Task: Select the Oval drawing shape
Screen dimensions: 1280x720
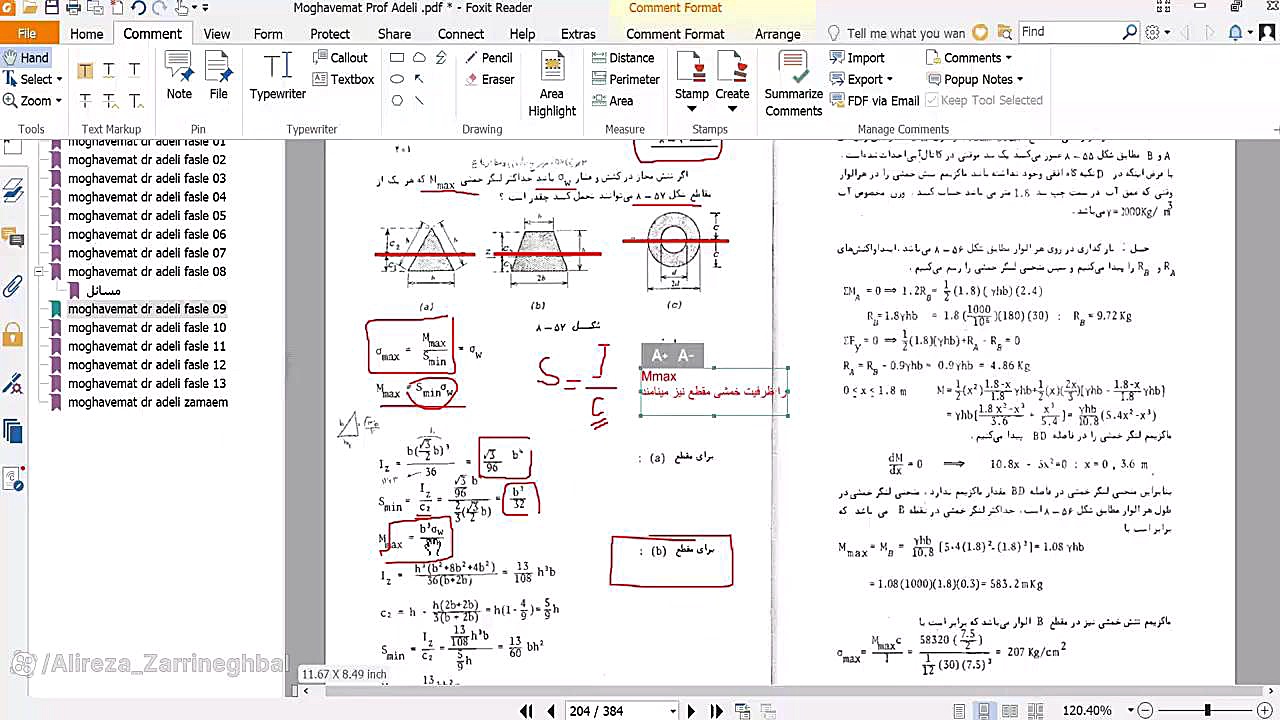Action: tap(397, 79)
